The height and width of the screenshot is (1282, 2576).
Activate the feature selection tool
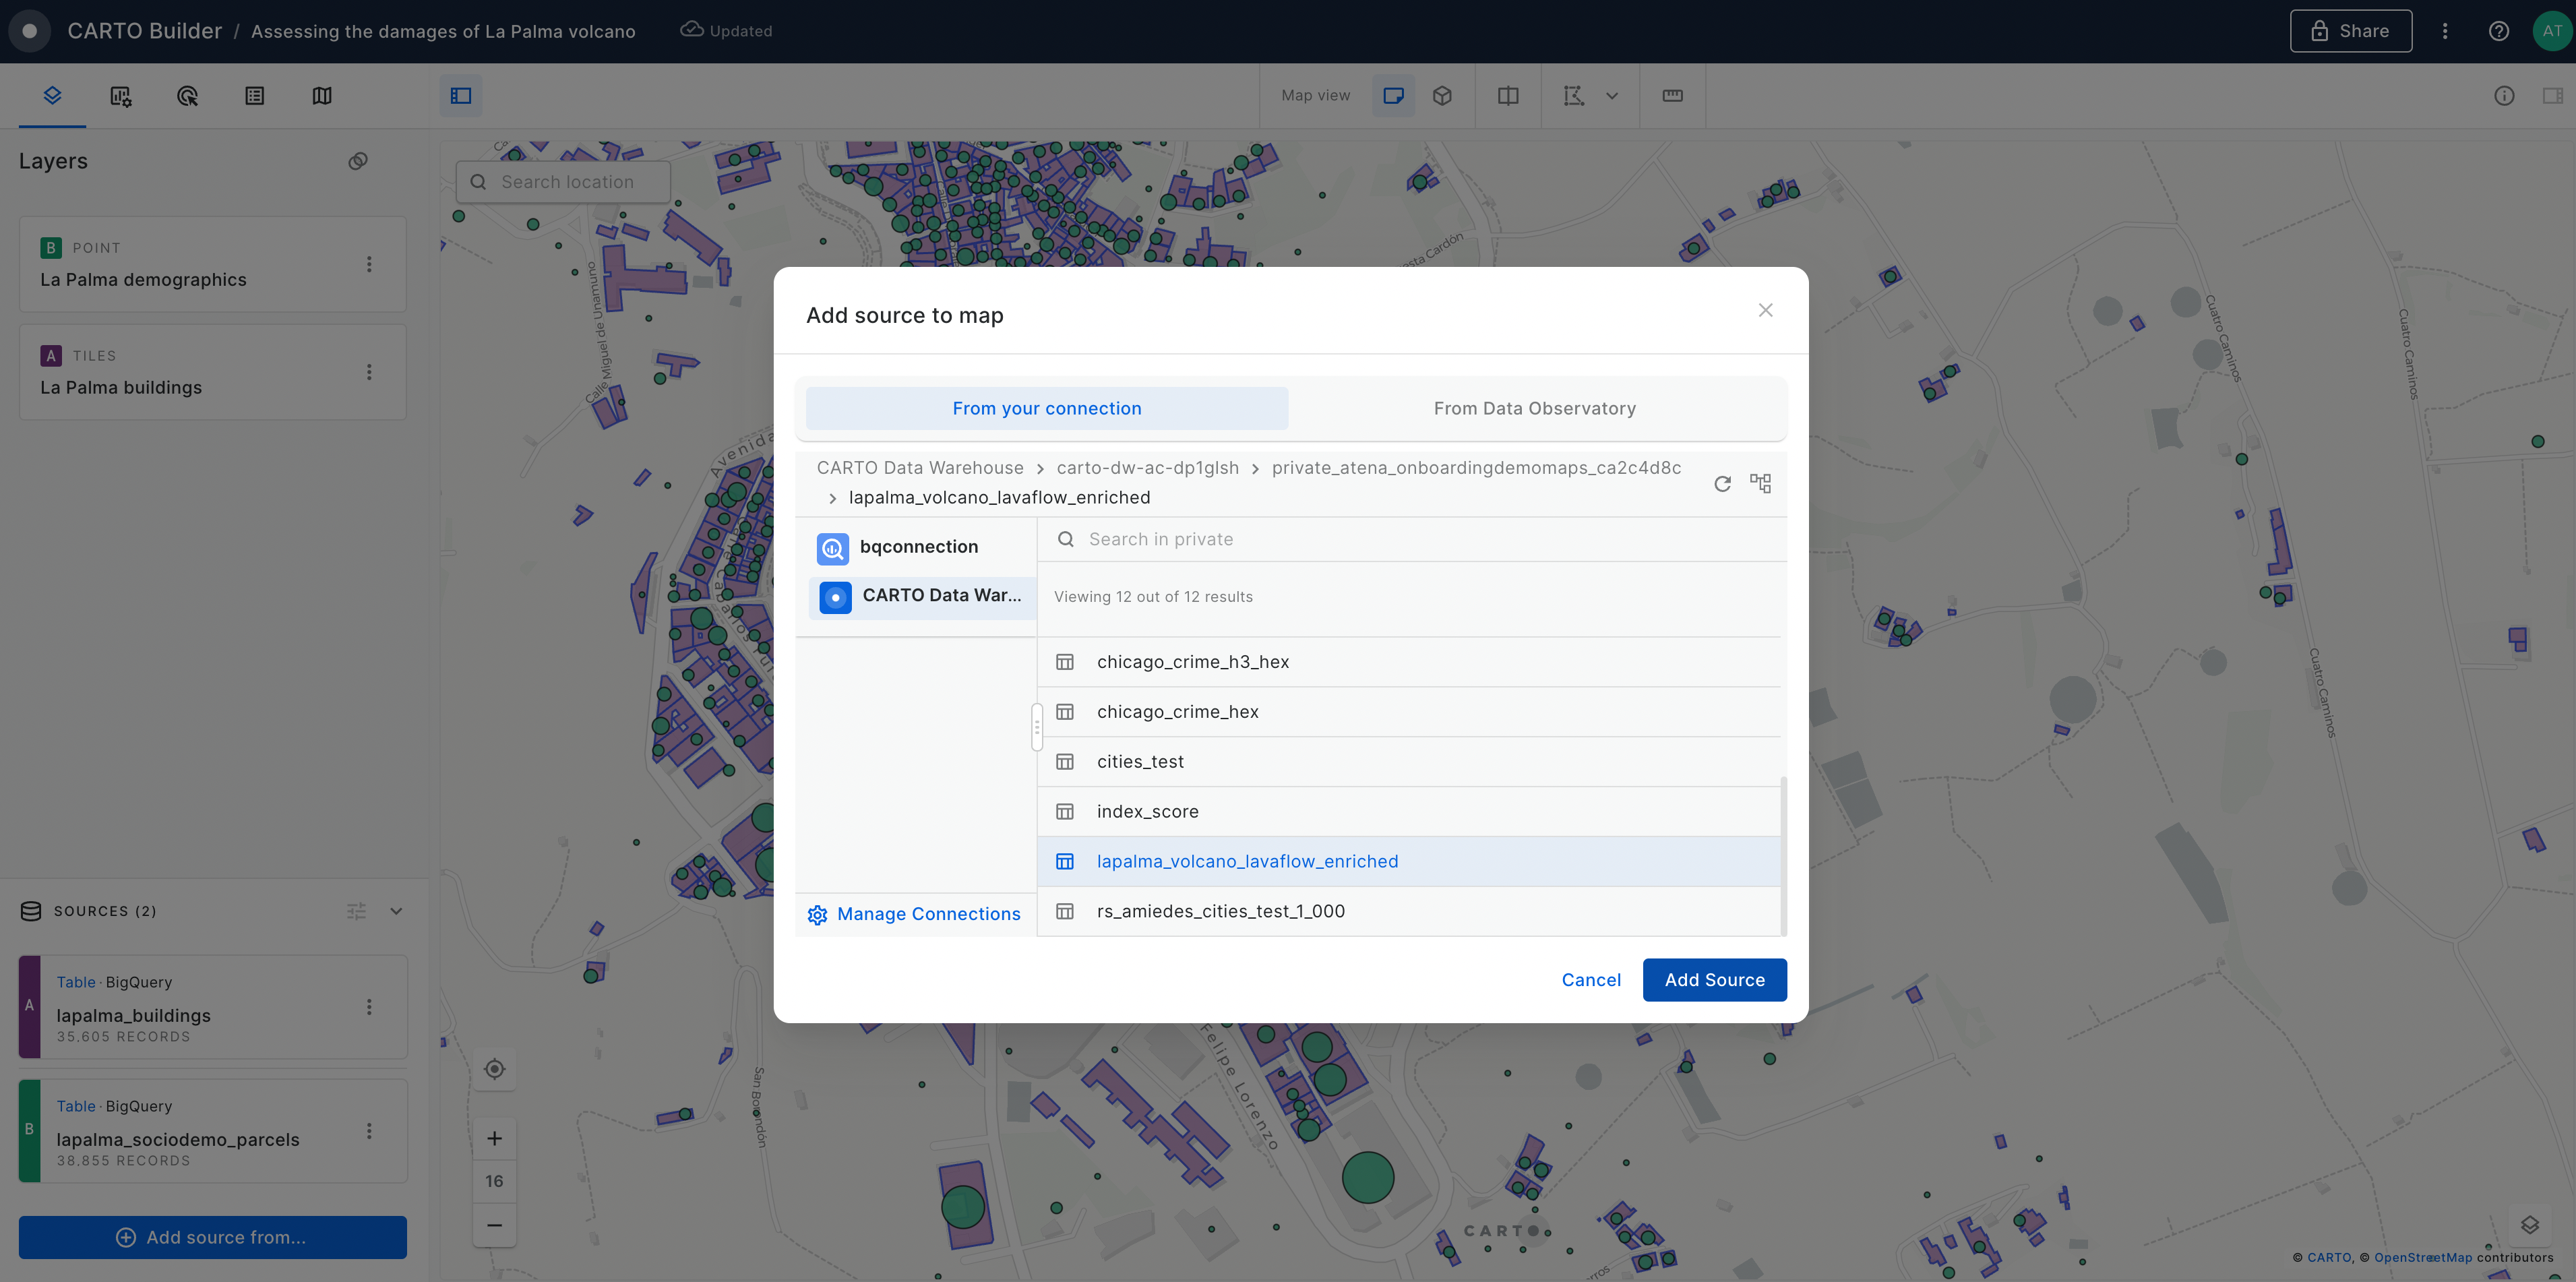1574,96
